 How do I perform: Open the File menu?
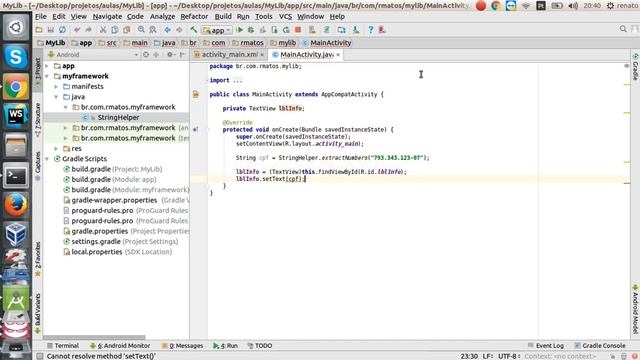point(40,16)
